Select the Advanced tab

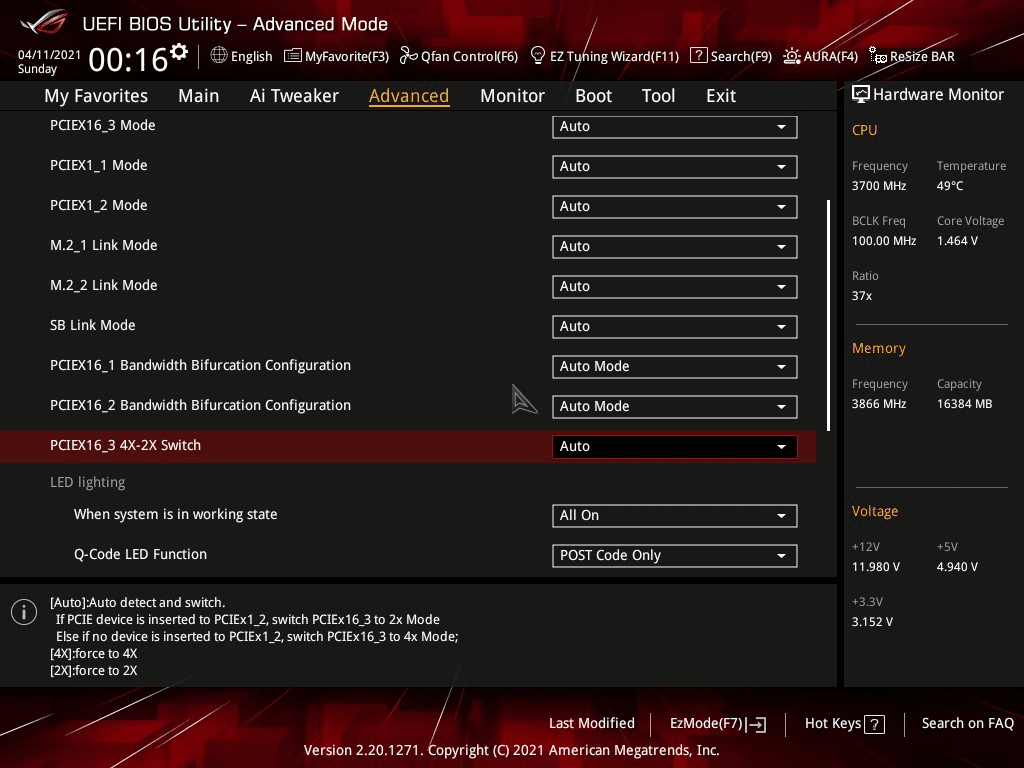(x=409, y=95)
